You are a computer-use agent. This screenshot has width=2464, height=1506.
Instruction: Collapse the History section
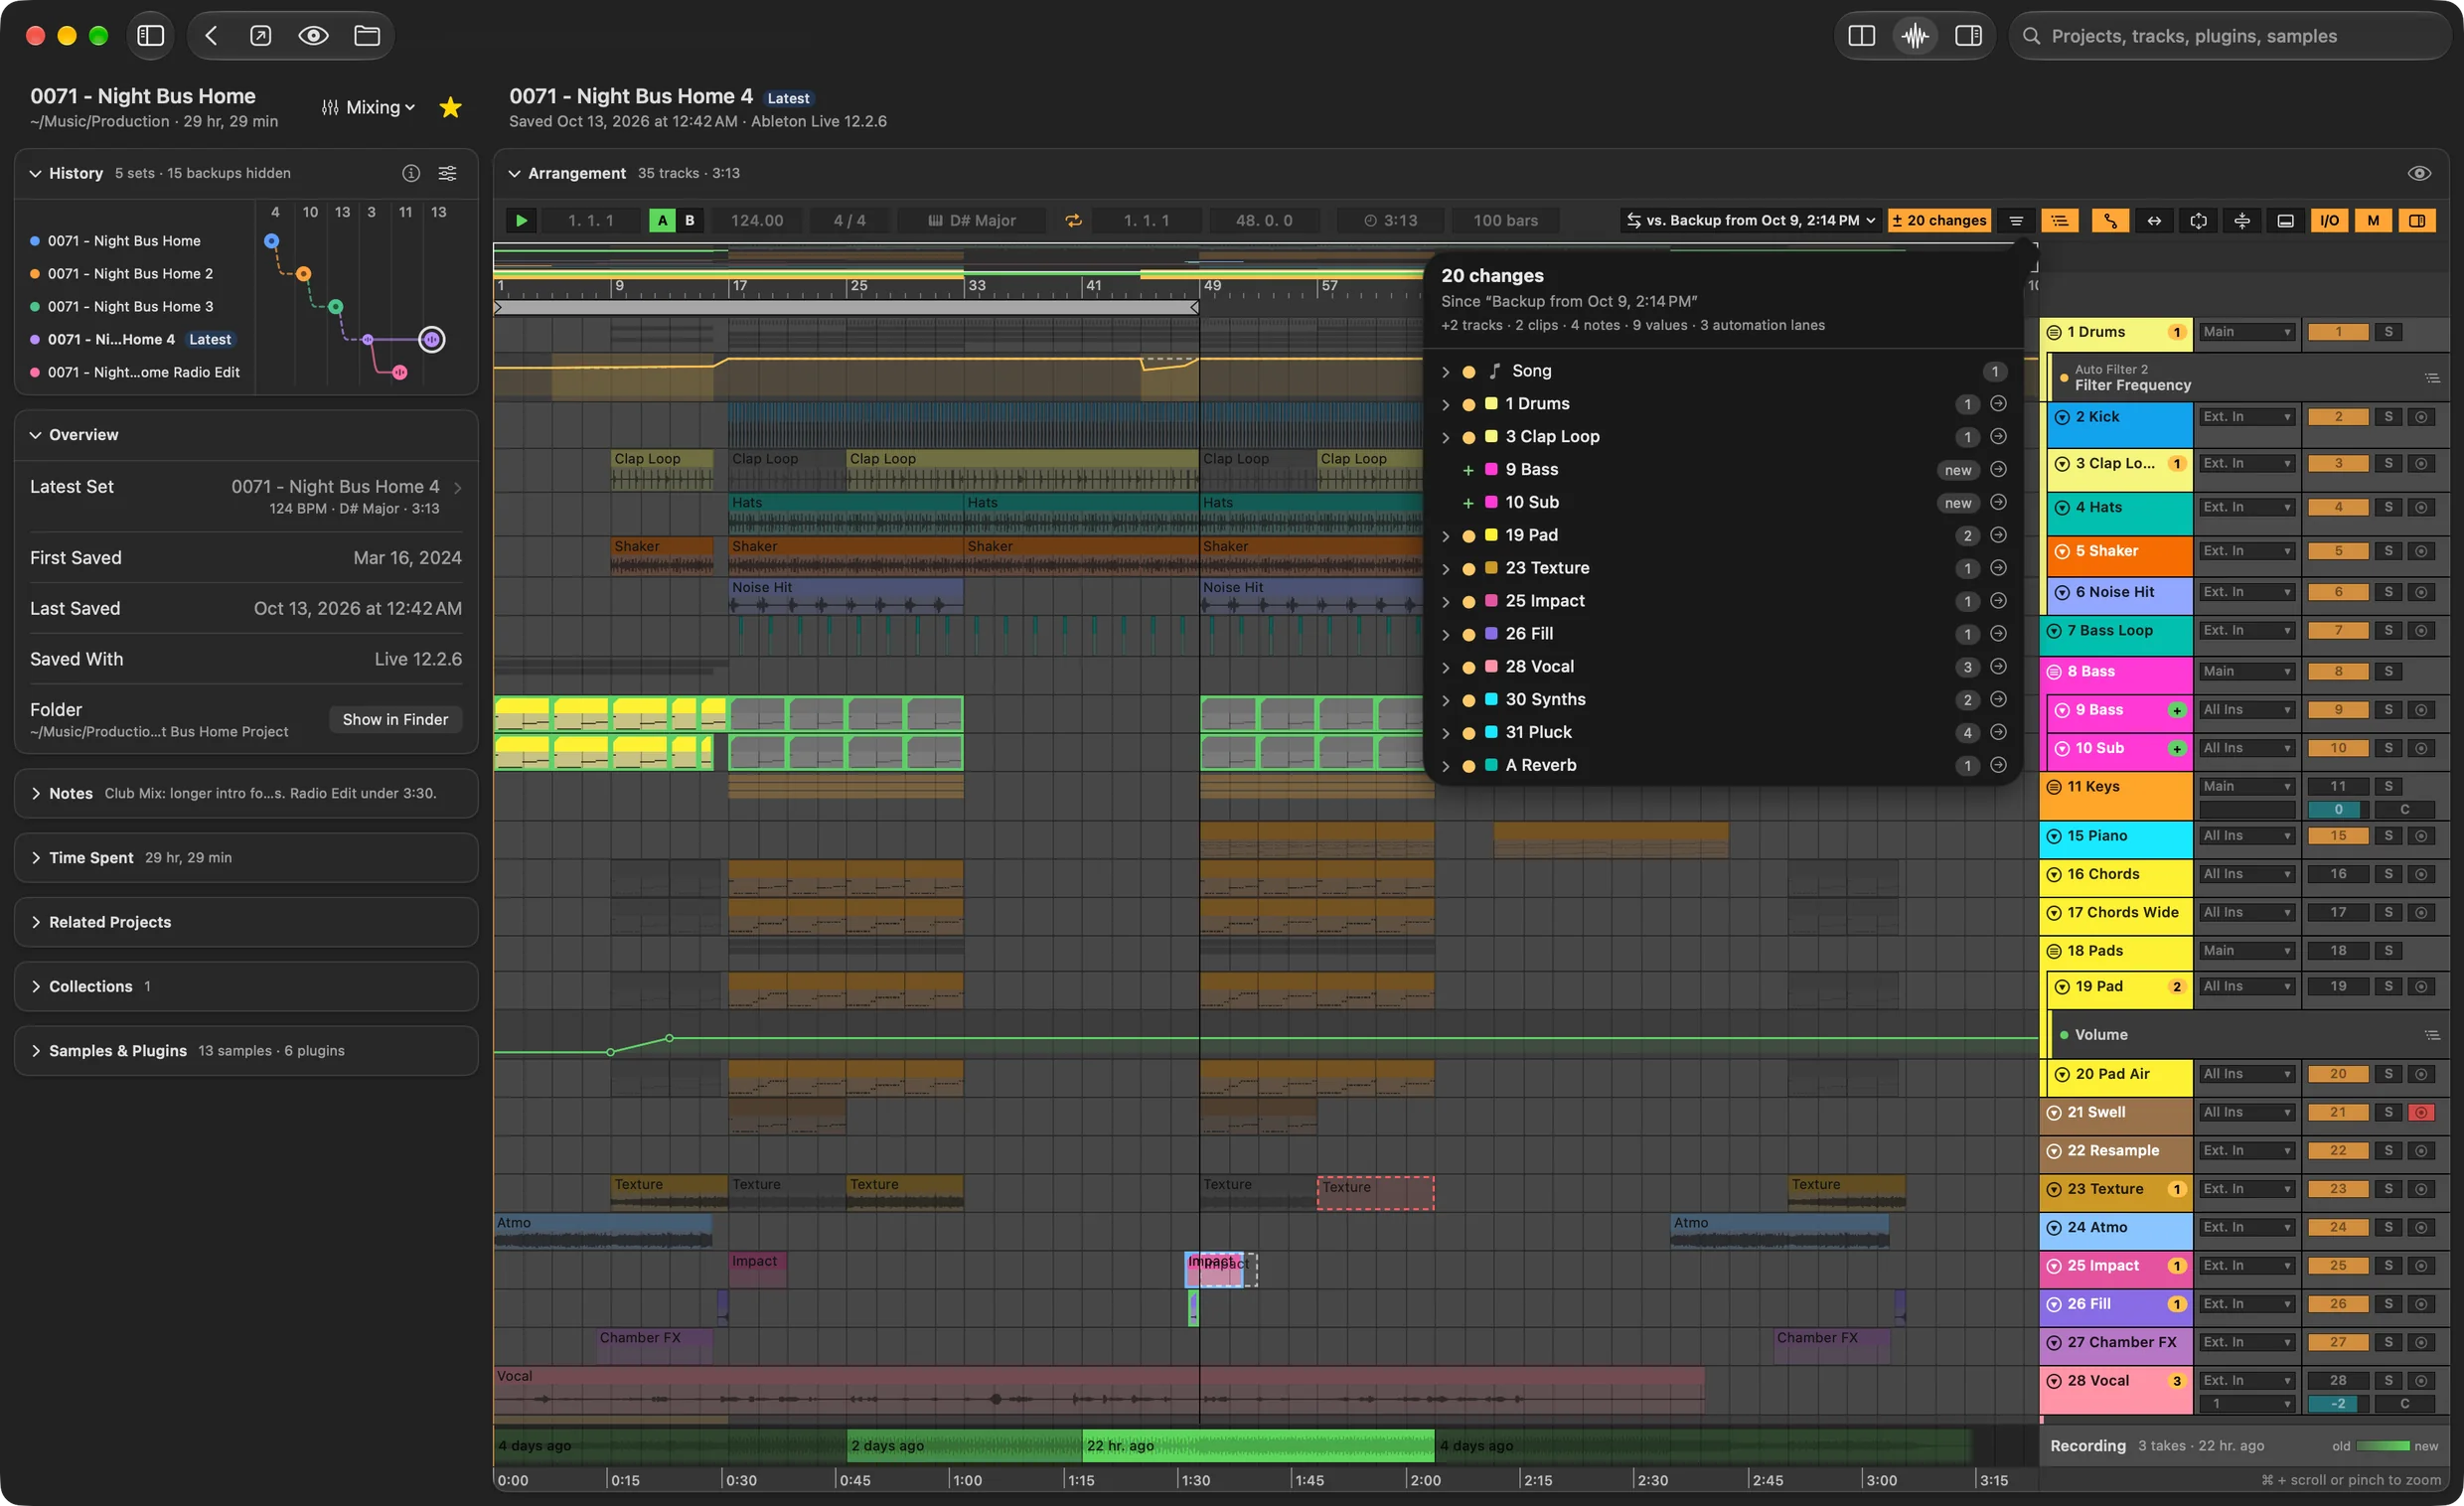[35, 173]
